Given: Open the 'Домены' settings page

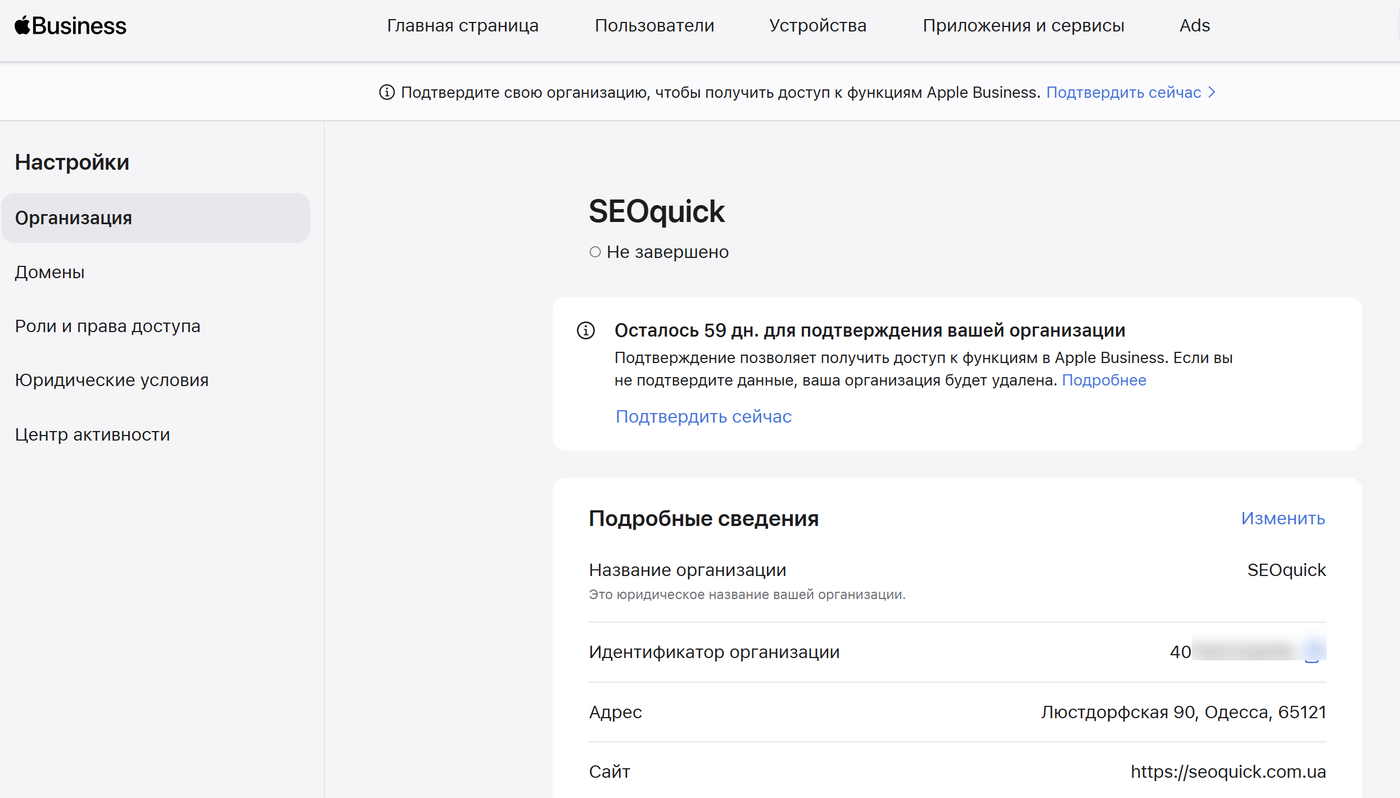Looking at the screenshot, I should click(50, 272).
